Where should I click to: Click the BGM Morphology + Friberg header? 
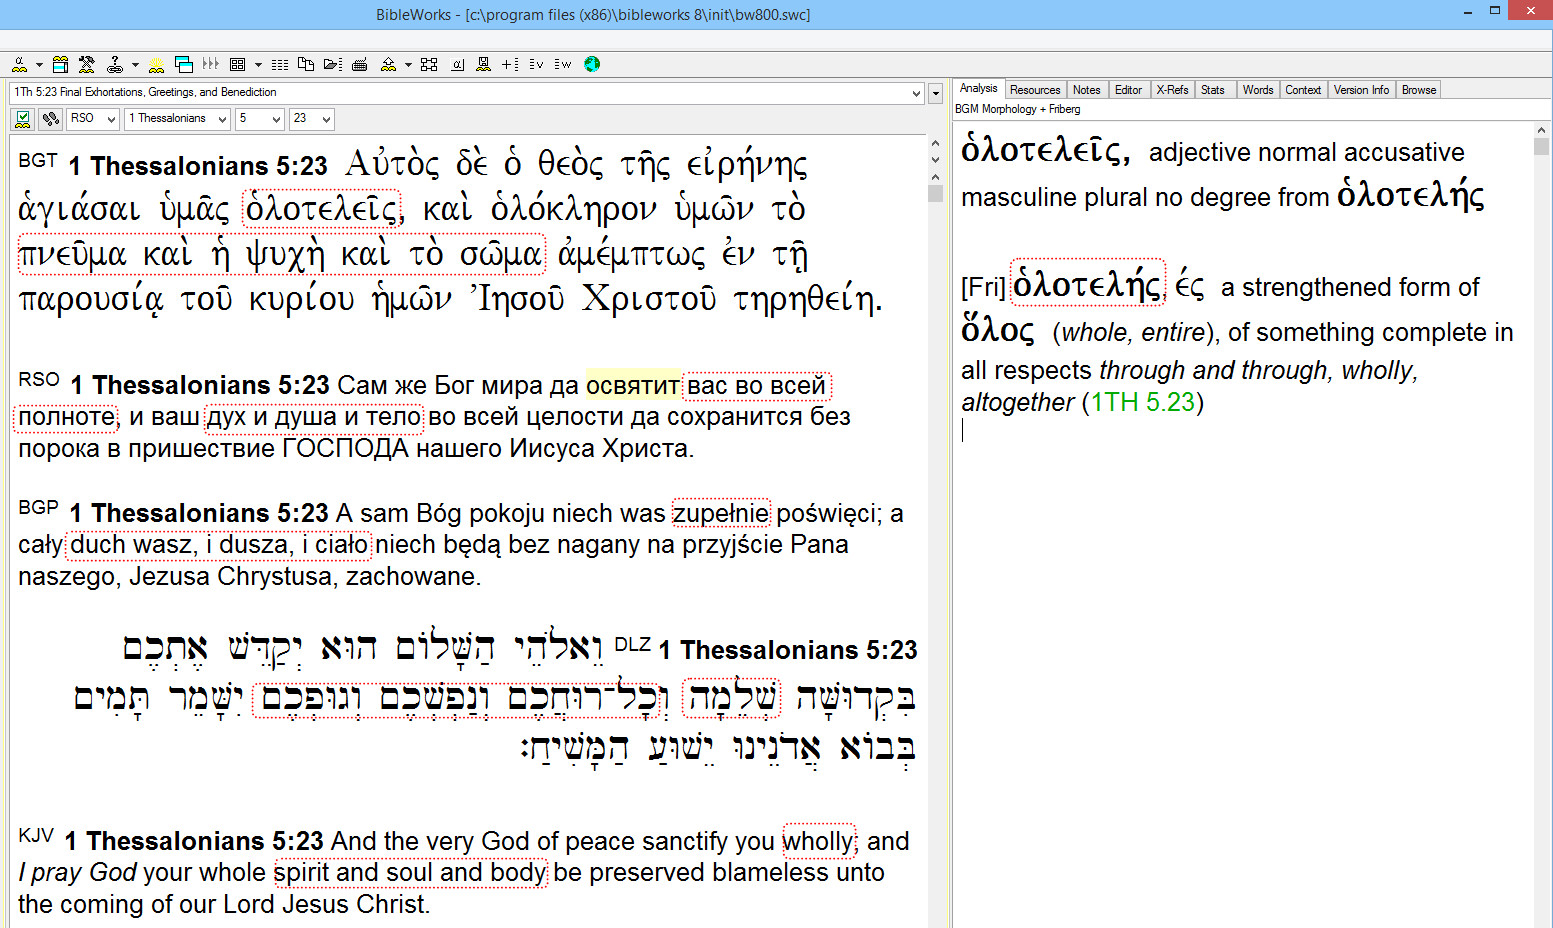tap(1017, 109)
